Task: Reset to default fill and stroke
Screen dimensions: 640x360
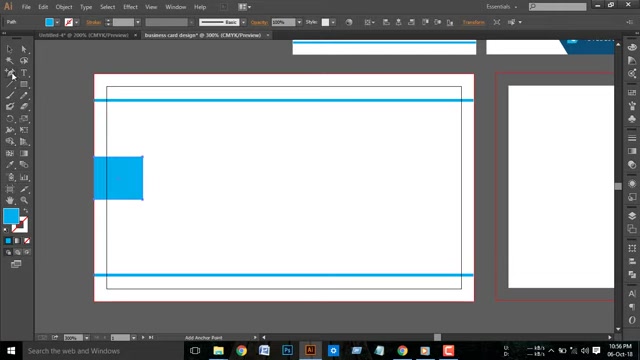Action: [6, 230]
